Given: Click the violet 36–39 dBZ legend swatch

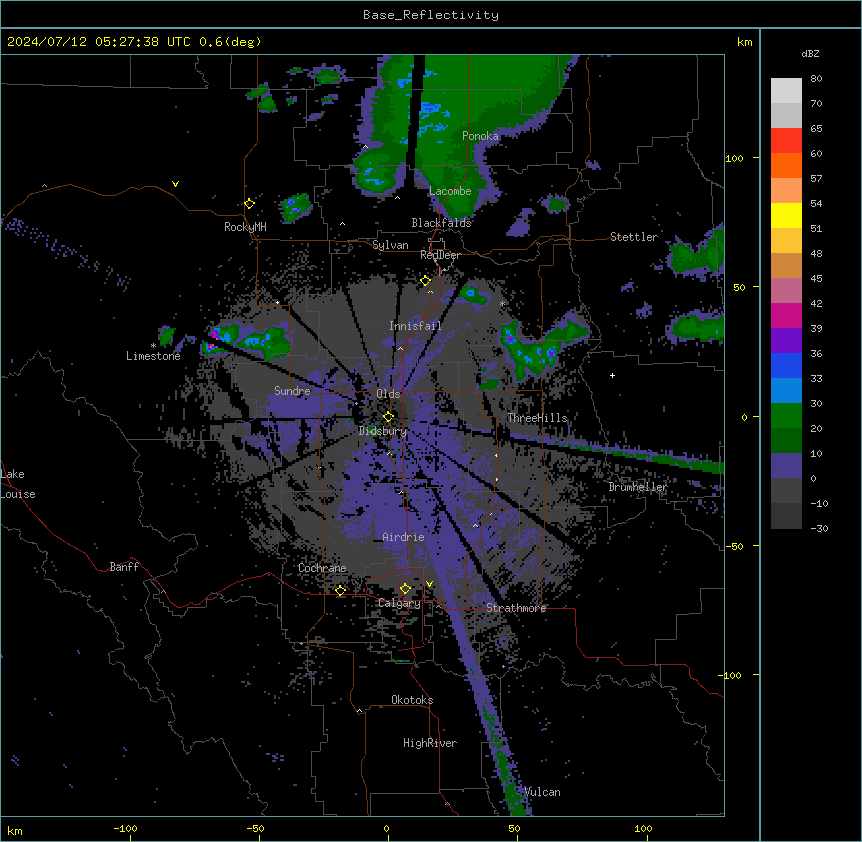Looking at the screenshot, I should point(786,341).
